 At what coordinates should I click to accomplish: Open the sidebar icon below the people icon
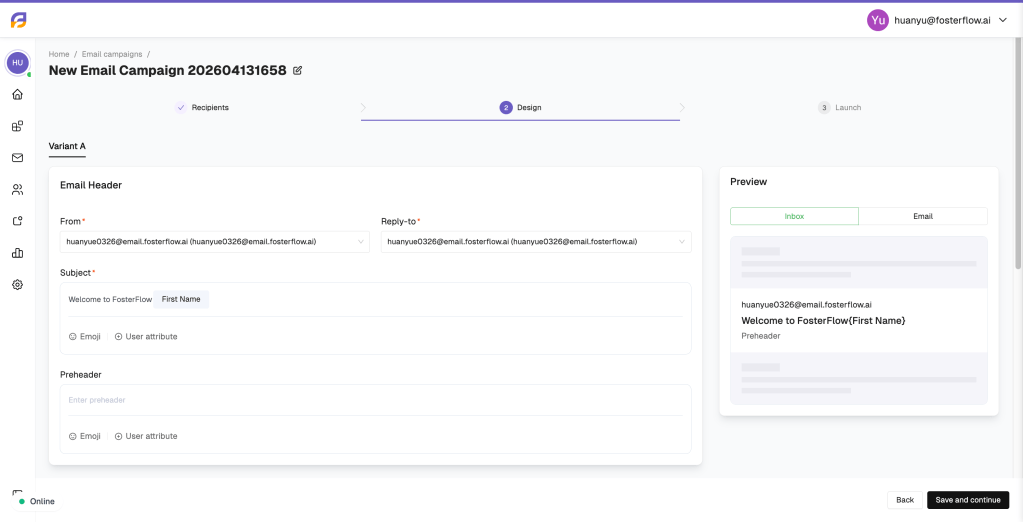pyautogui.click(x=18, y=221)
